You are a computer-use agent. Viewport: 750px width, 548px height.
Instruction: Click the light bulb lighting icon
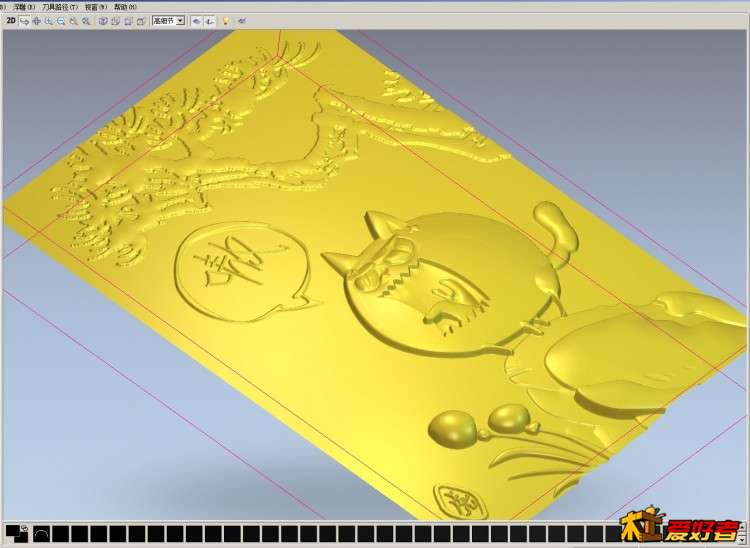[x=226, y=21]
